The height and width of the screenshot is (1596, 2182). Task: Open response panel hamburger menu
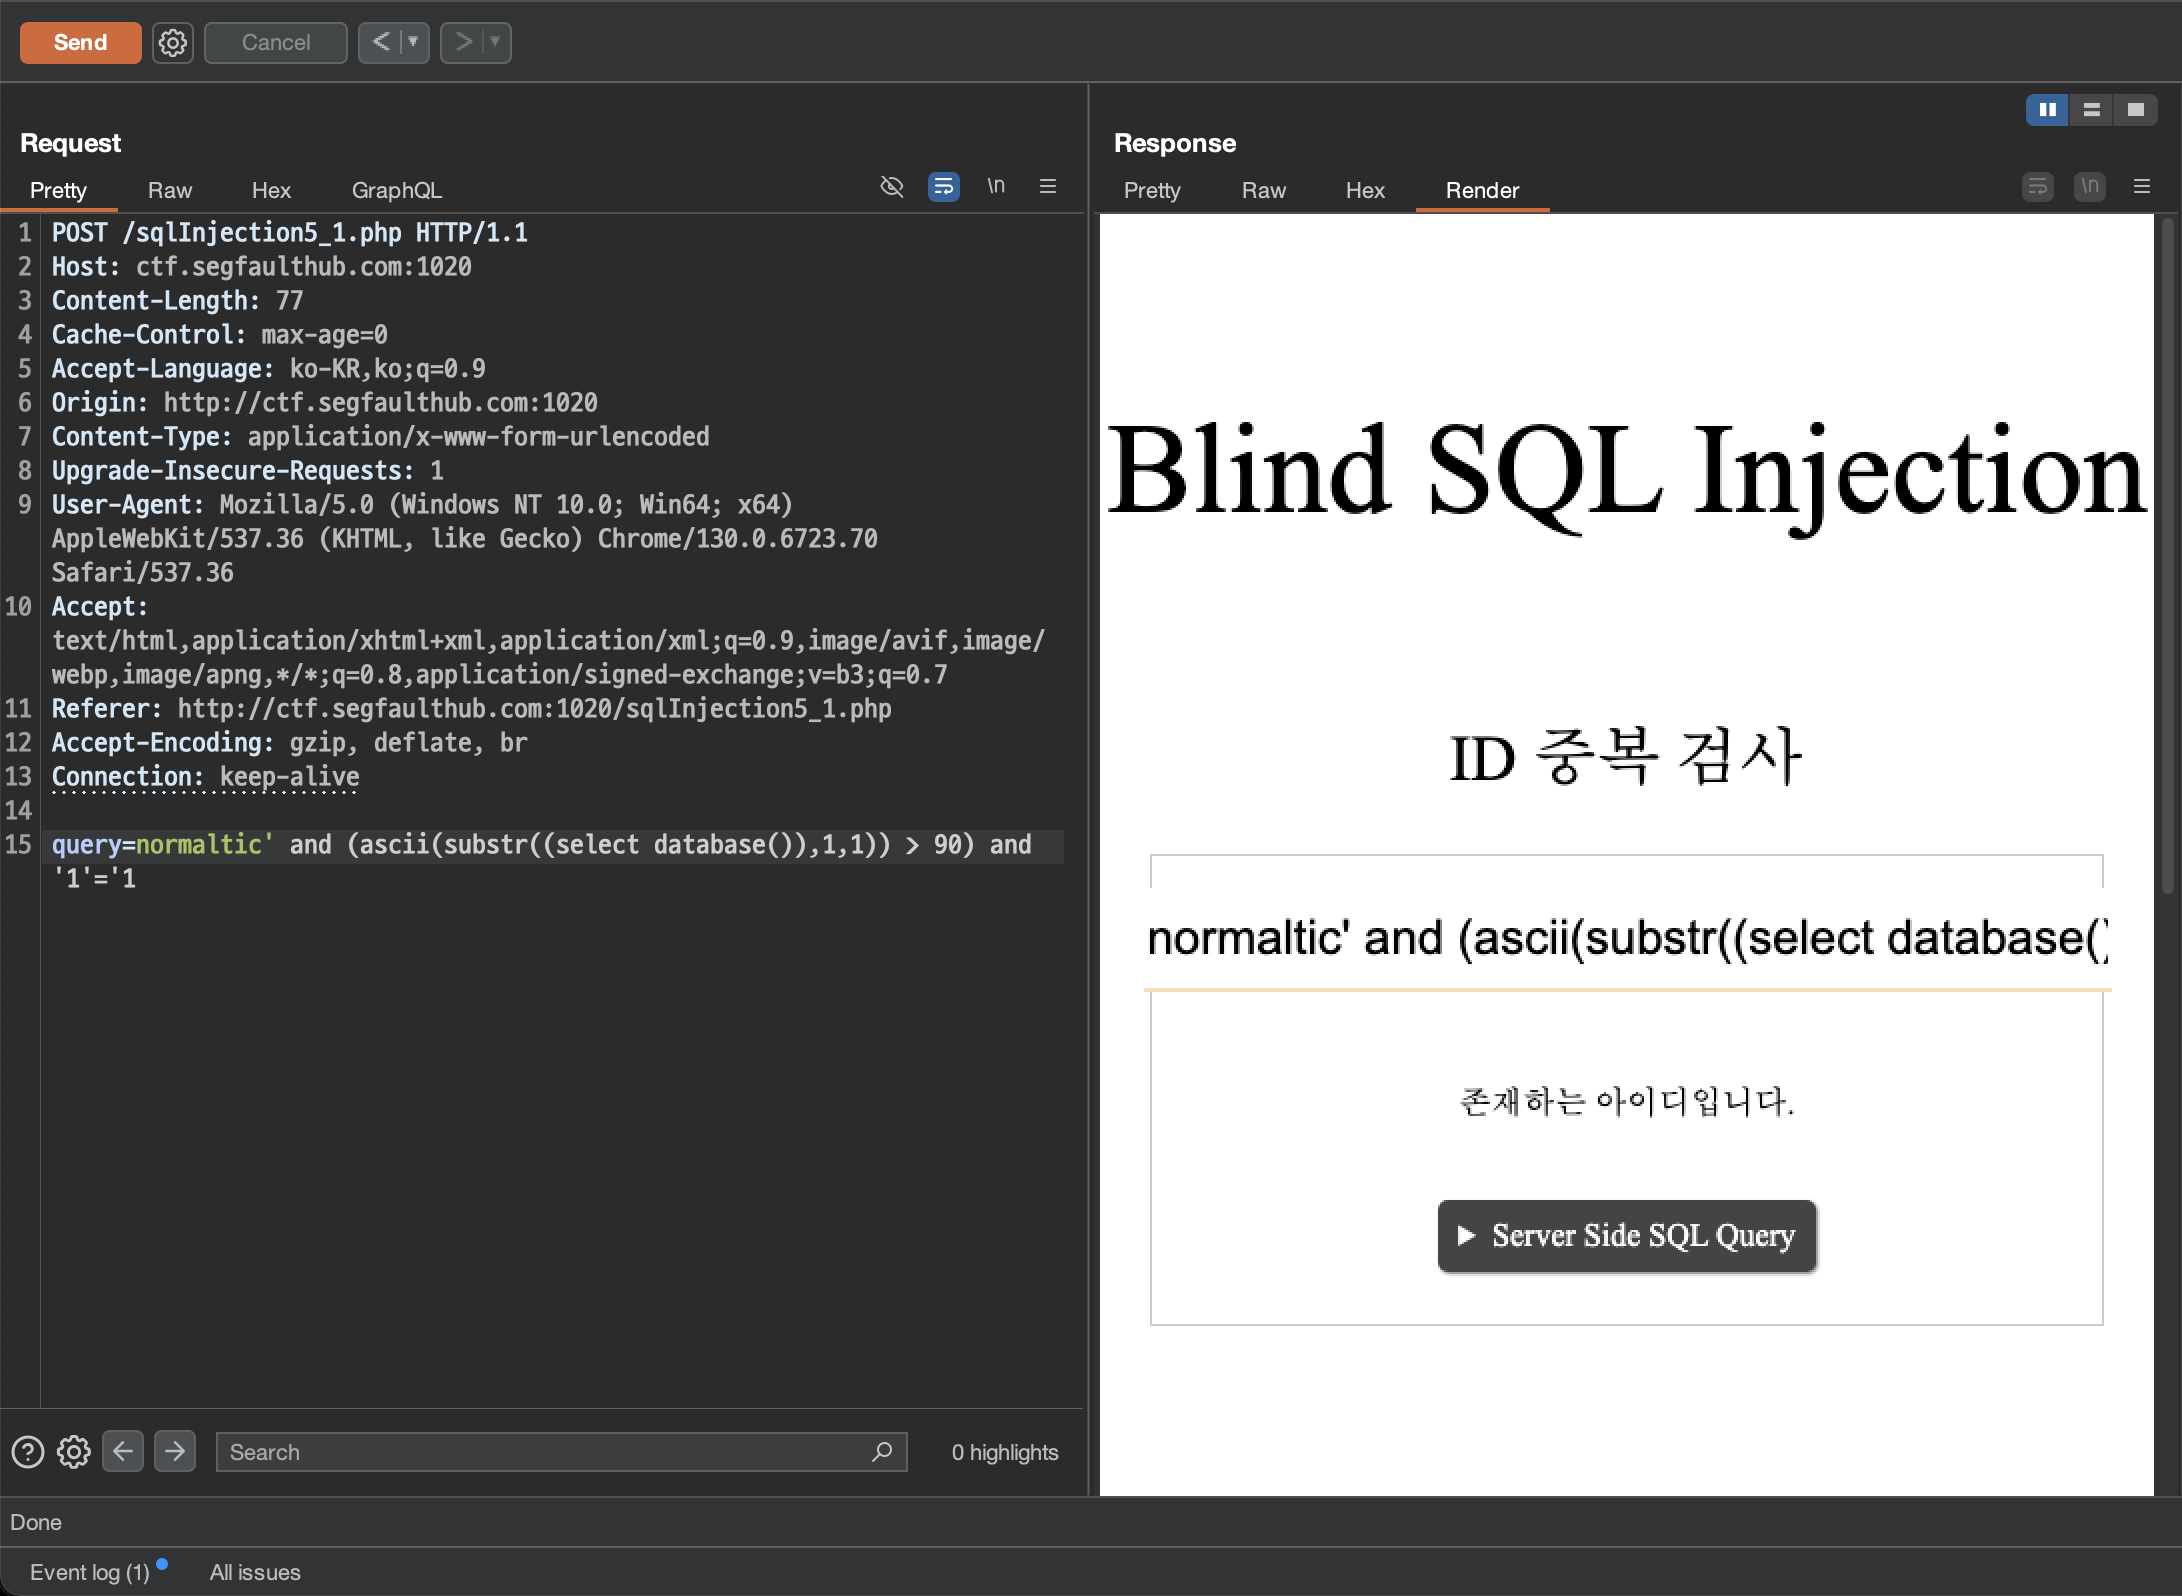point(2142,187)
